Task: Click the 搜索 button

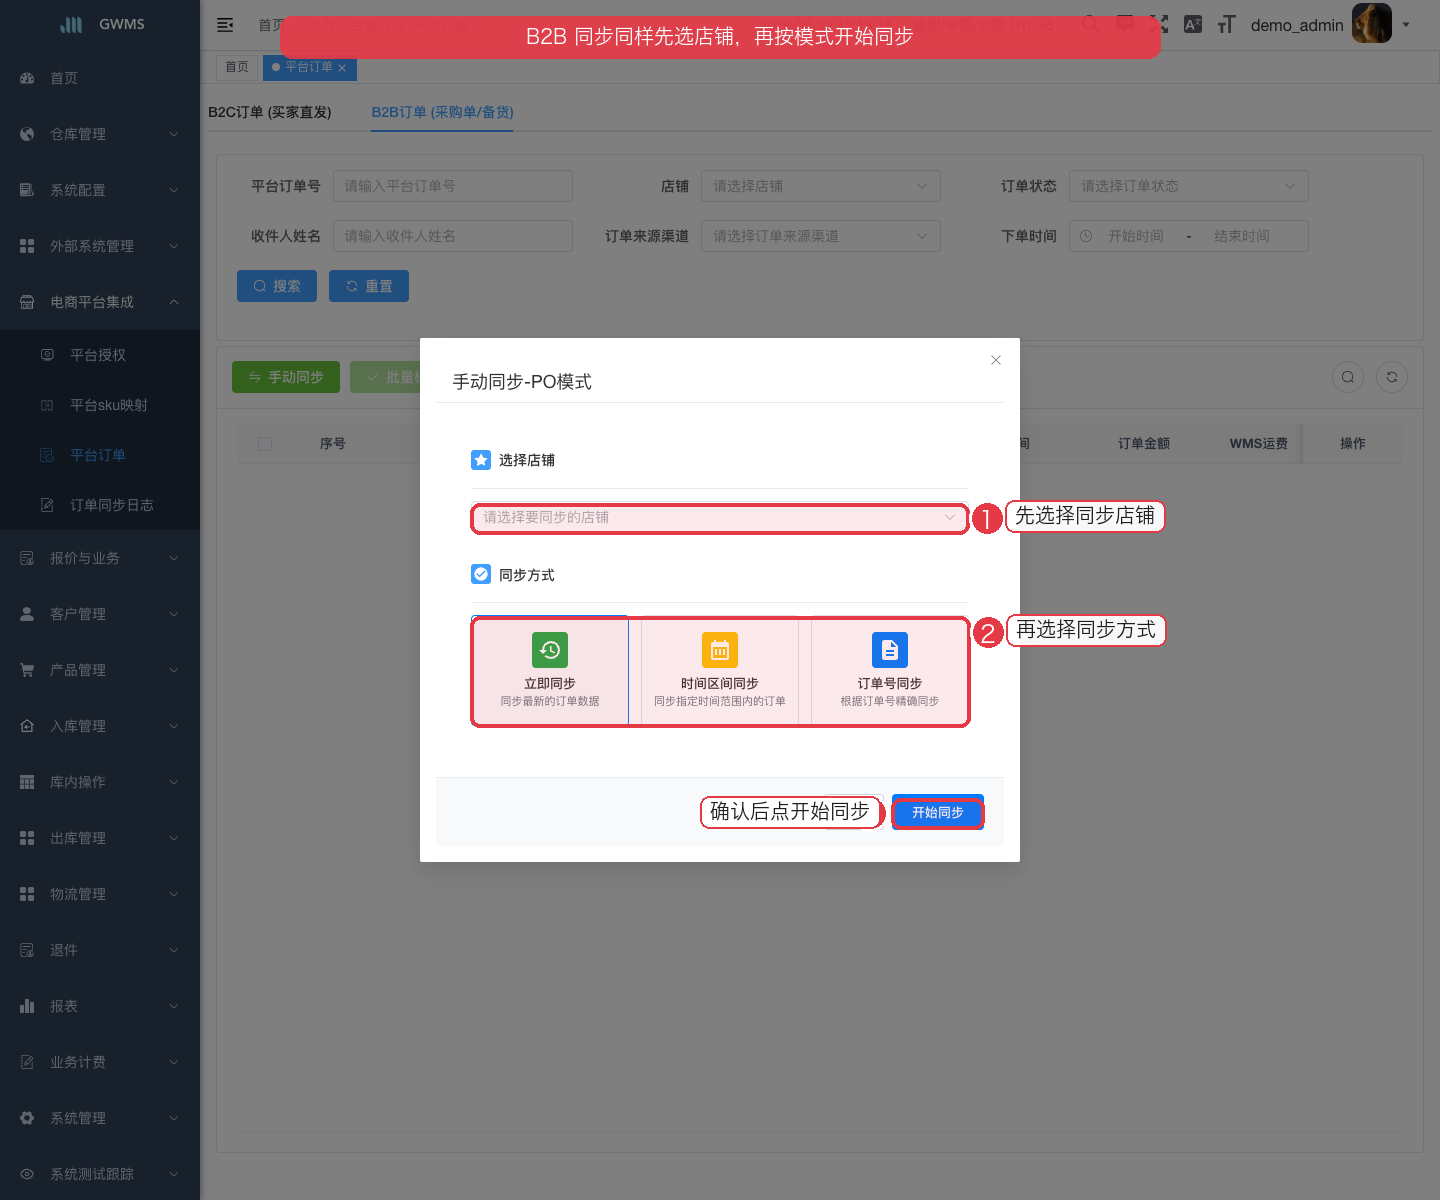Action: click(x=277, y=286)
